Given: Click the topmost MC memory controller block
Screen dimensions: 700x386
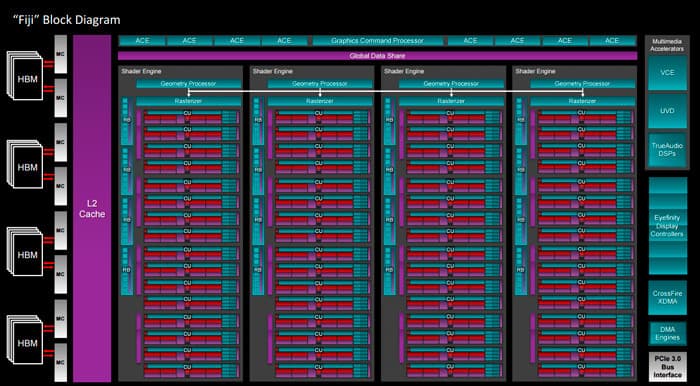Looking at the screenshot, I should [x=61, y=54].
